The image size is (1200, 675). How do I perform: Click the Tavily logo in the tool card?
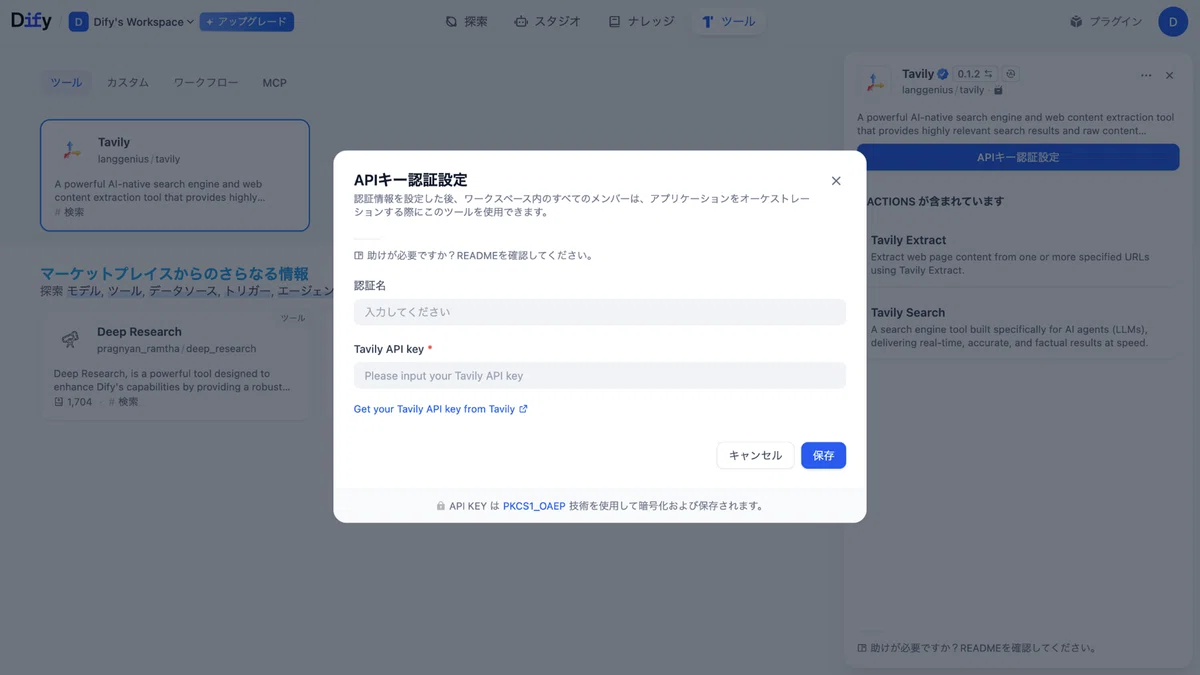coord(70,150)
